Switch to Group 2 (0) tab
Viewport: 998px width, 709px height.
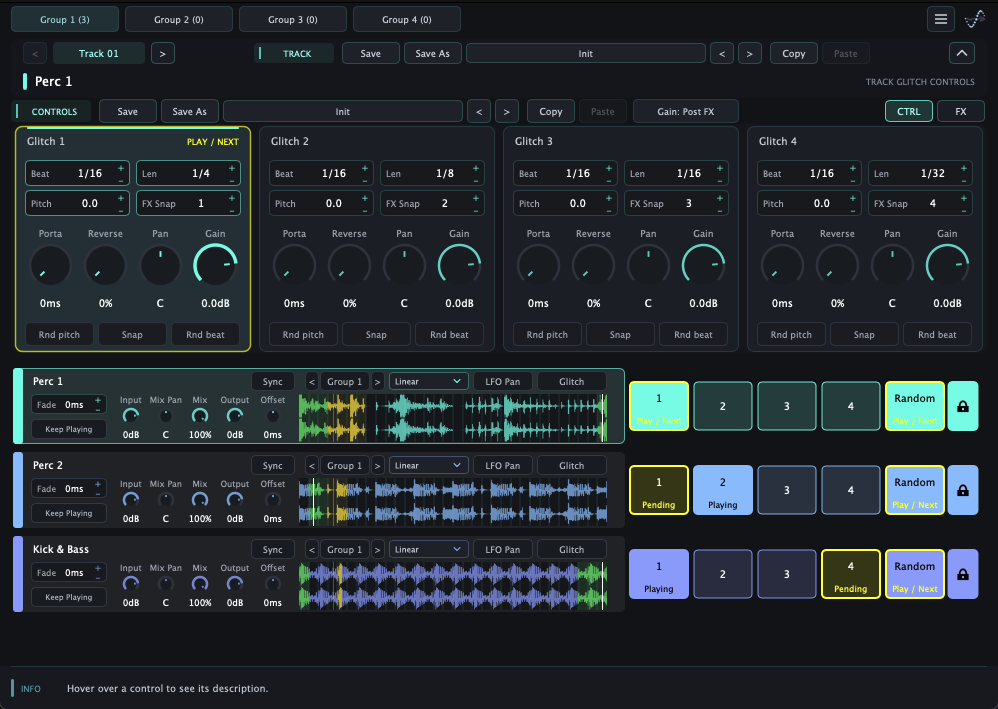[x=179, y=20]
